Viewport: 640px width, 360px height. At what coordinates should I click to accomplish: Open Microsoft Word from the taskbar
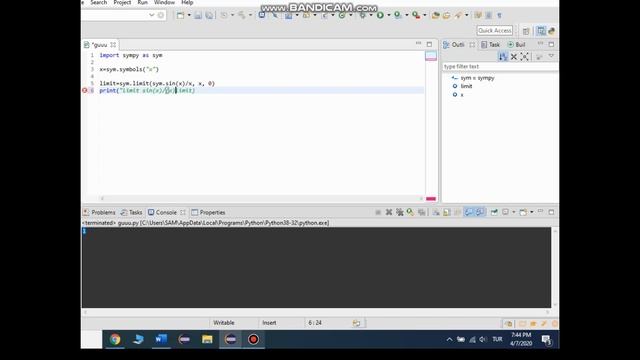pos(161,339)
